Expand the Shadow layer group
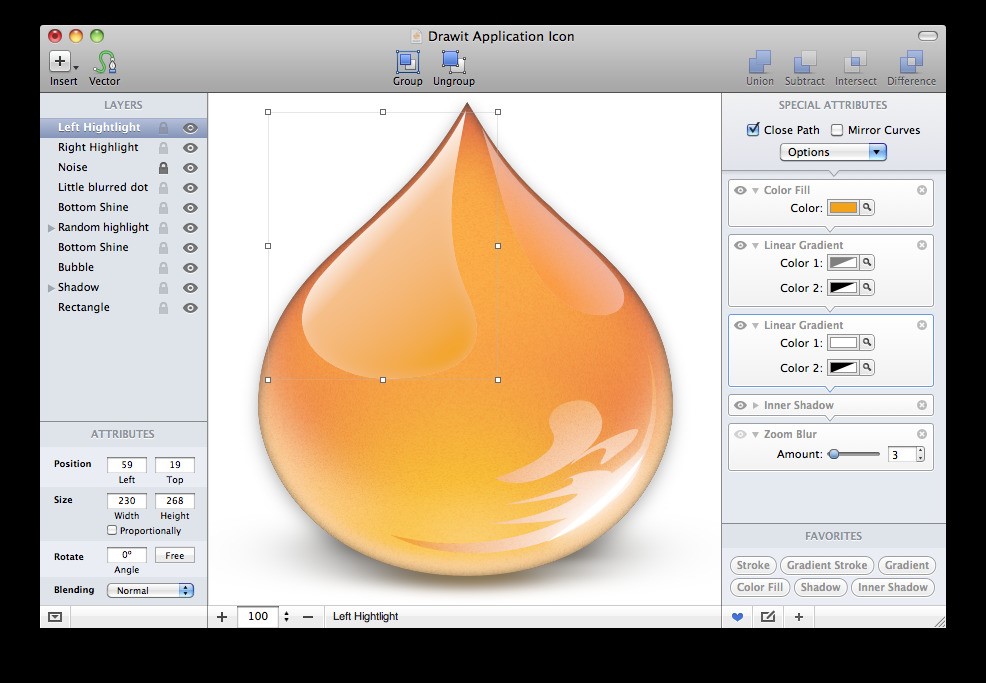The image size is (986, 683). [x=51, y=288]
